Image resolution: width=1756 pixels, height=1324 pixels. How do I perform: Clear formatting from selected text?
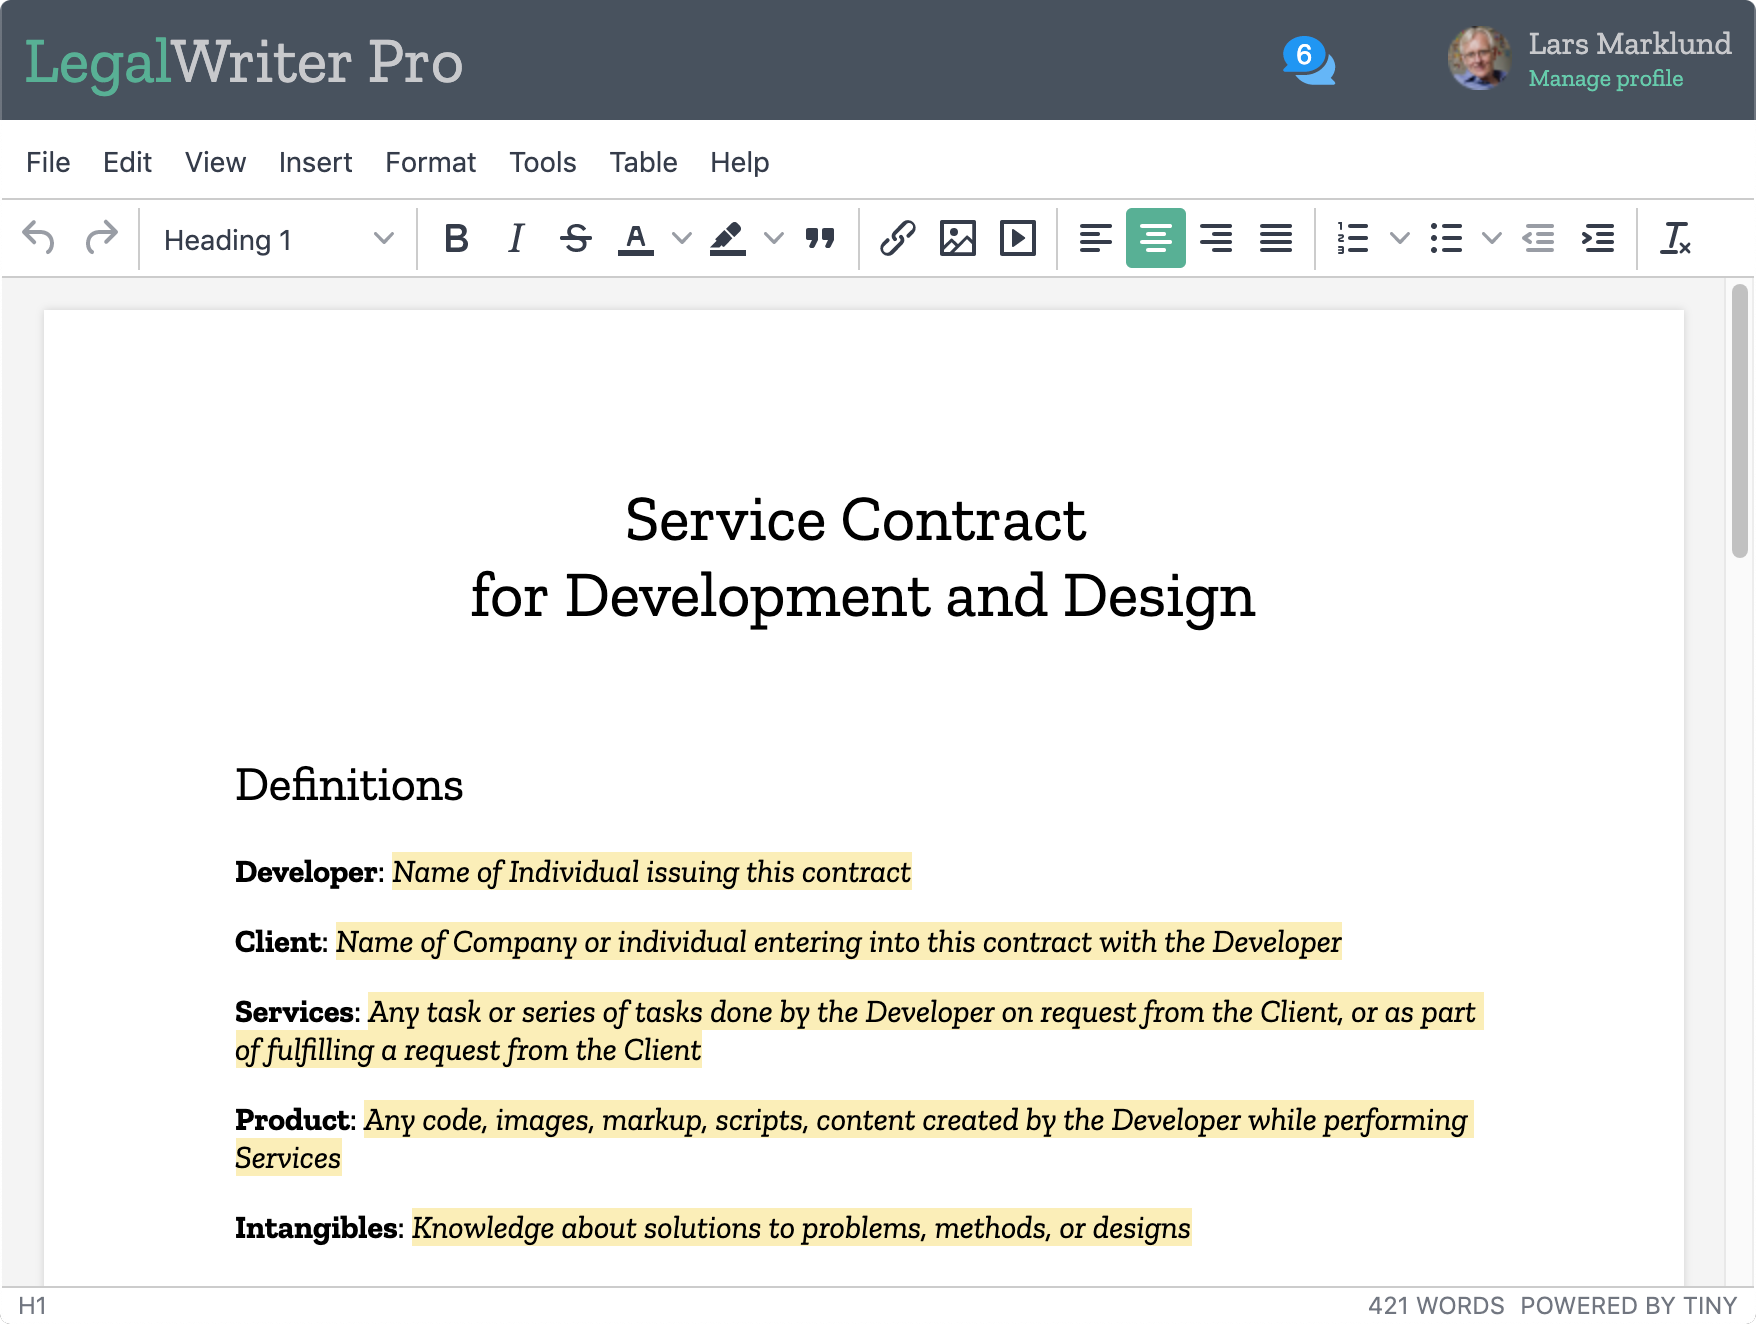click(1676, 238)
